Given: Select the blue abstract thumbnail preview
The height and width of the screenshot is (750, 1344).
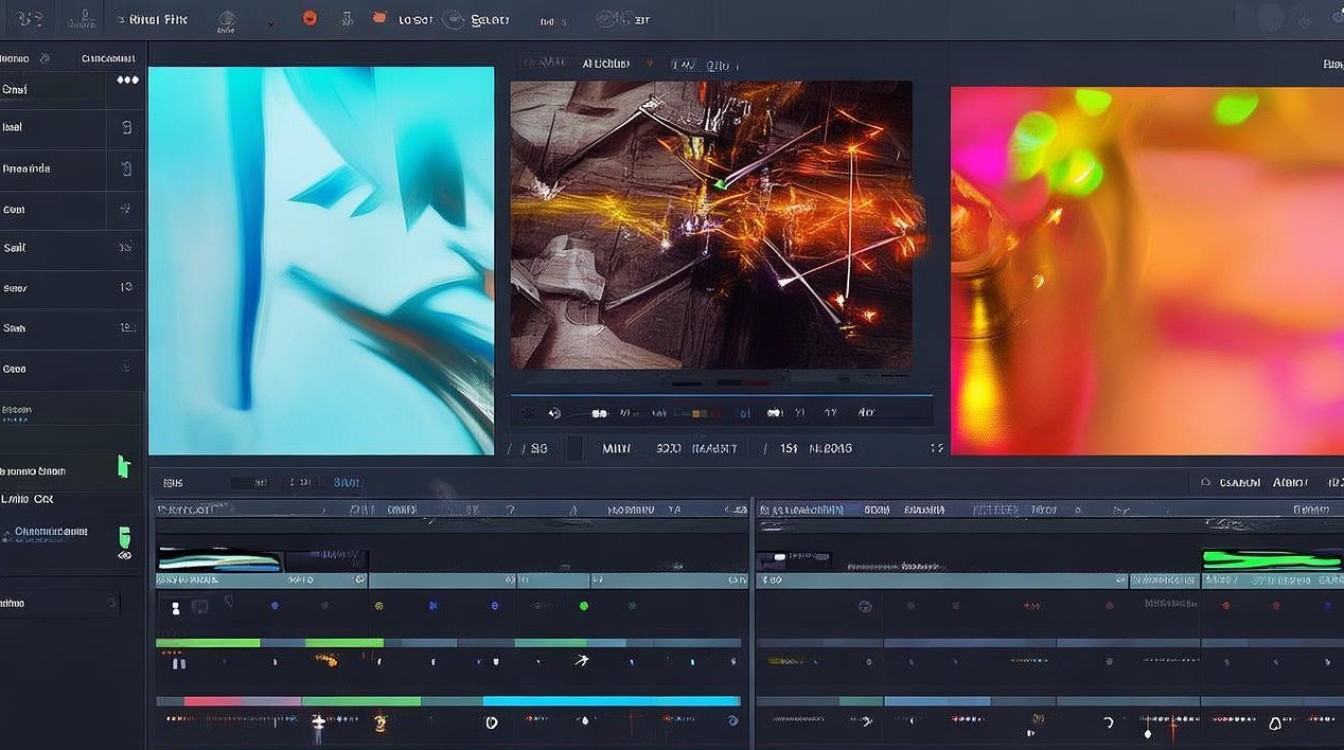Looking at the screenshot, I should (x=321, y=261).
